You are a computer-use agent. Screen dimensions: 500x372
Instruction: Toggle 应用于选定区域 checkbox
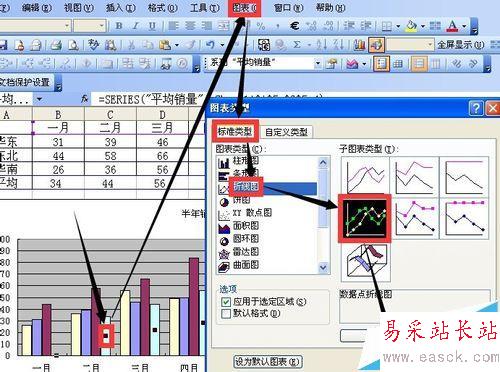(x=226, y=302)
